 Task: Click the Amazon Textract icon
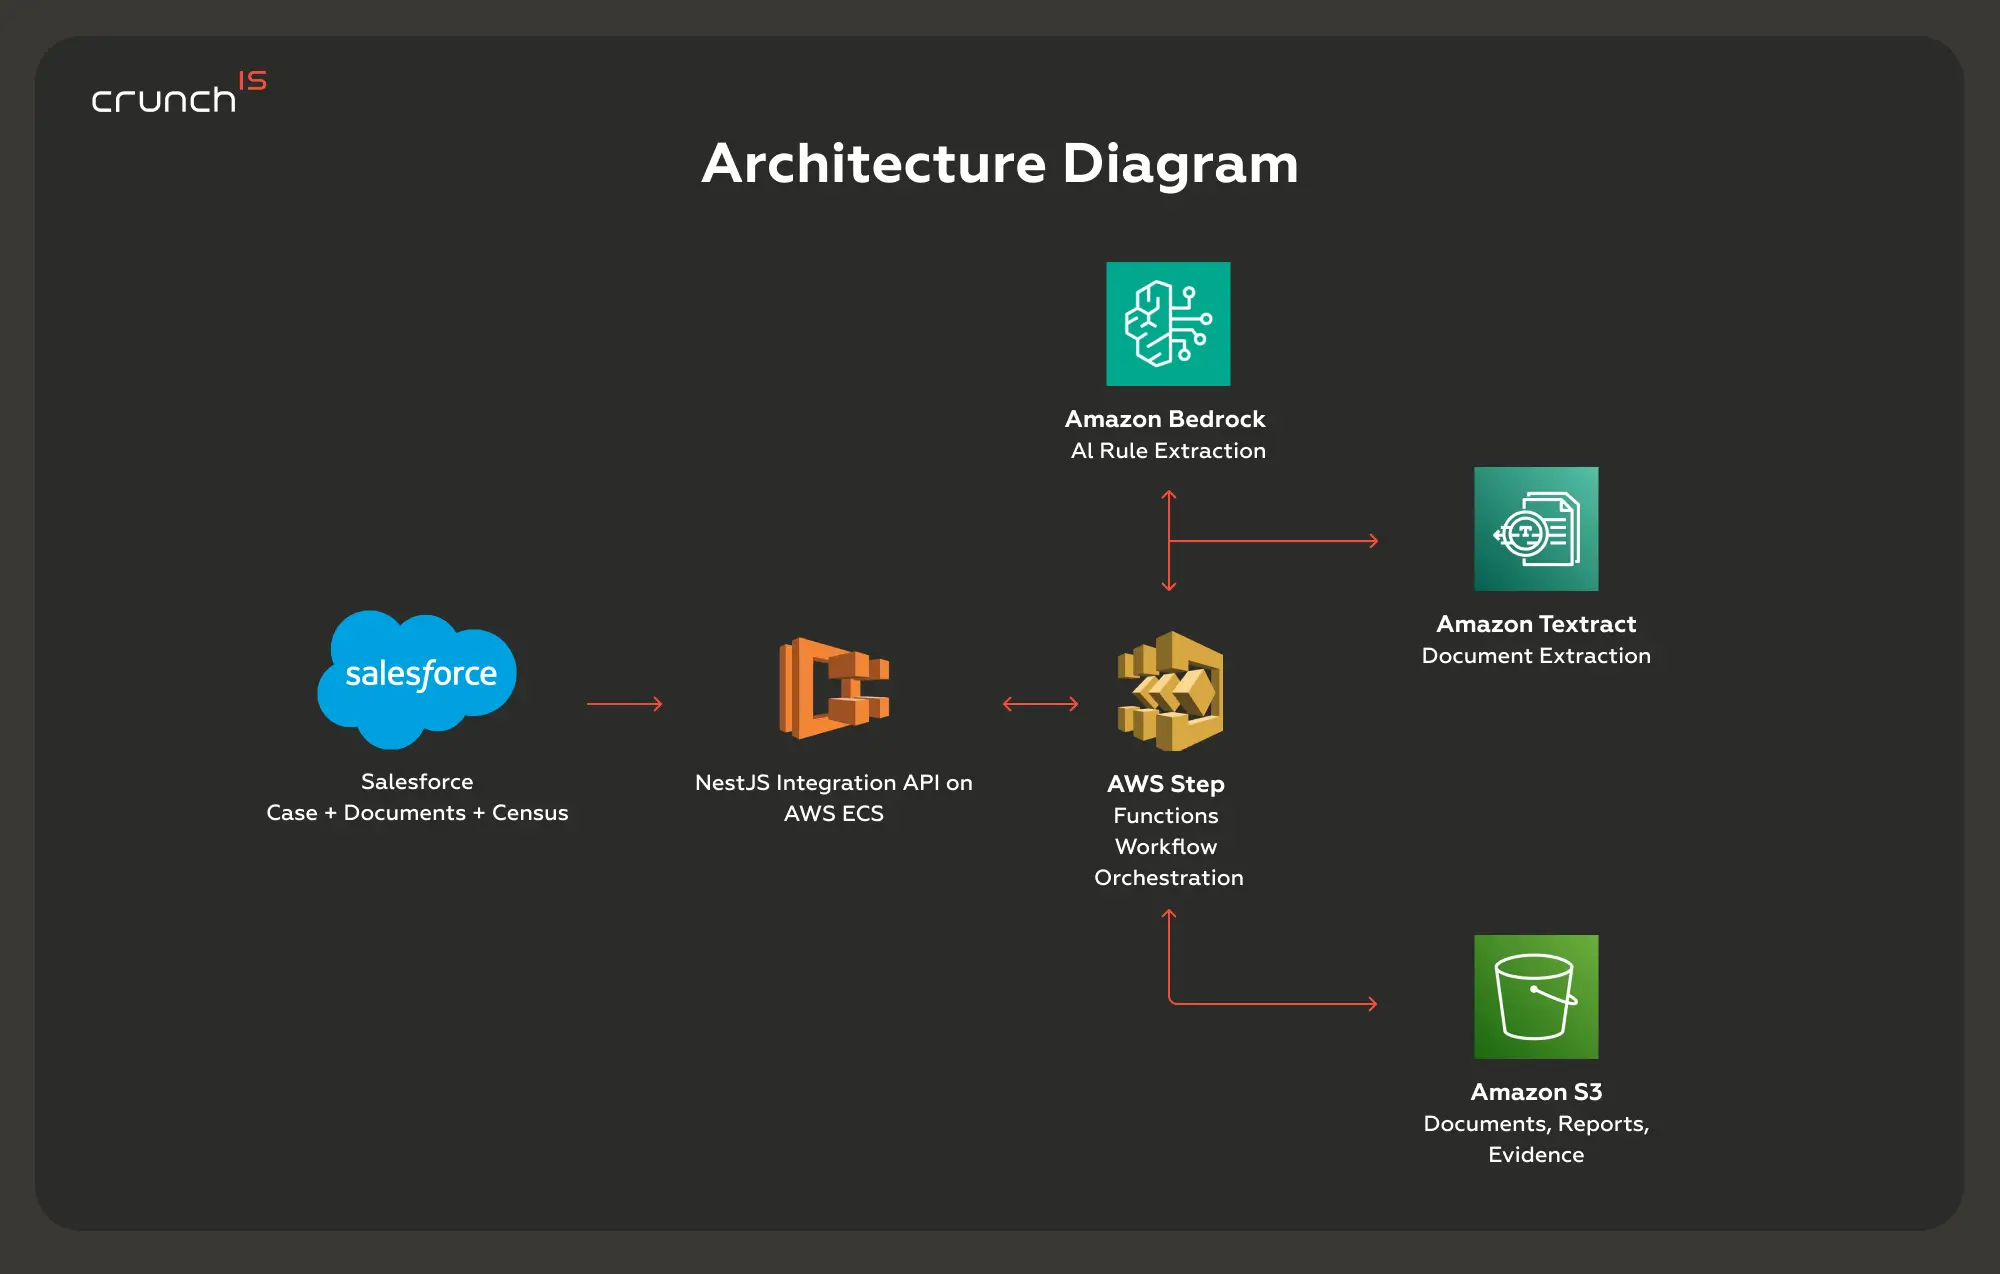(1536, 529)
